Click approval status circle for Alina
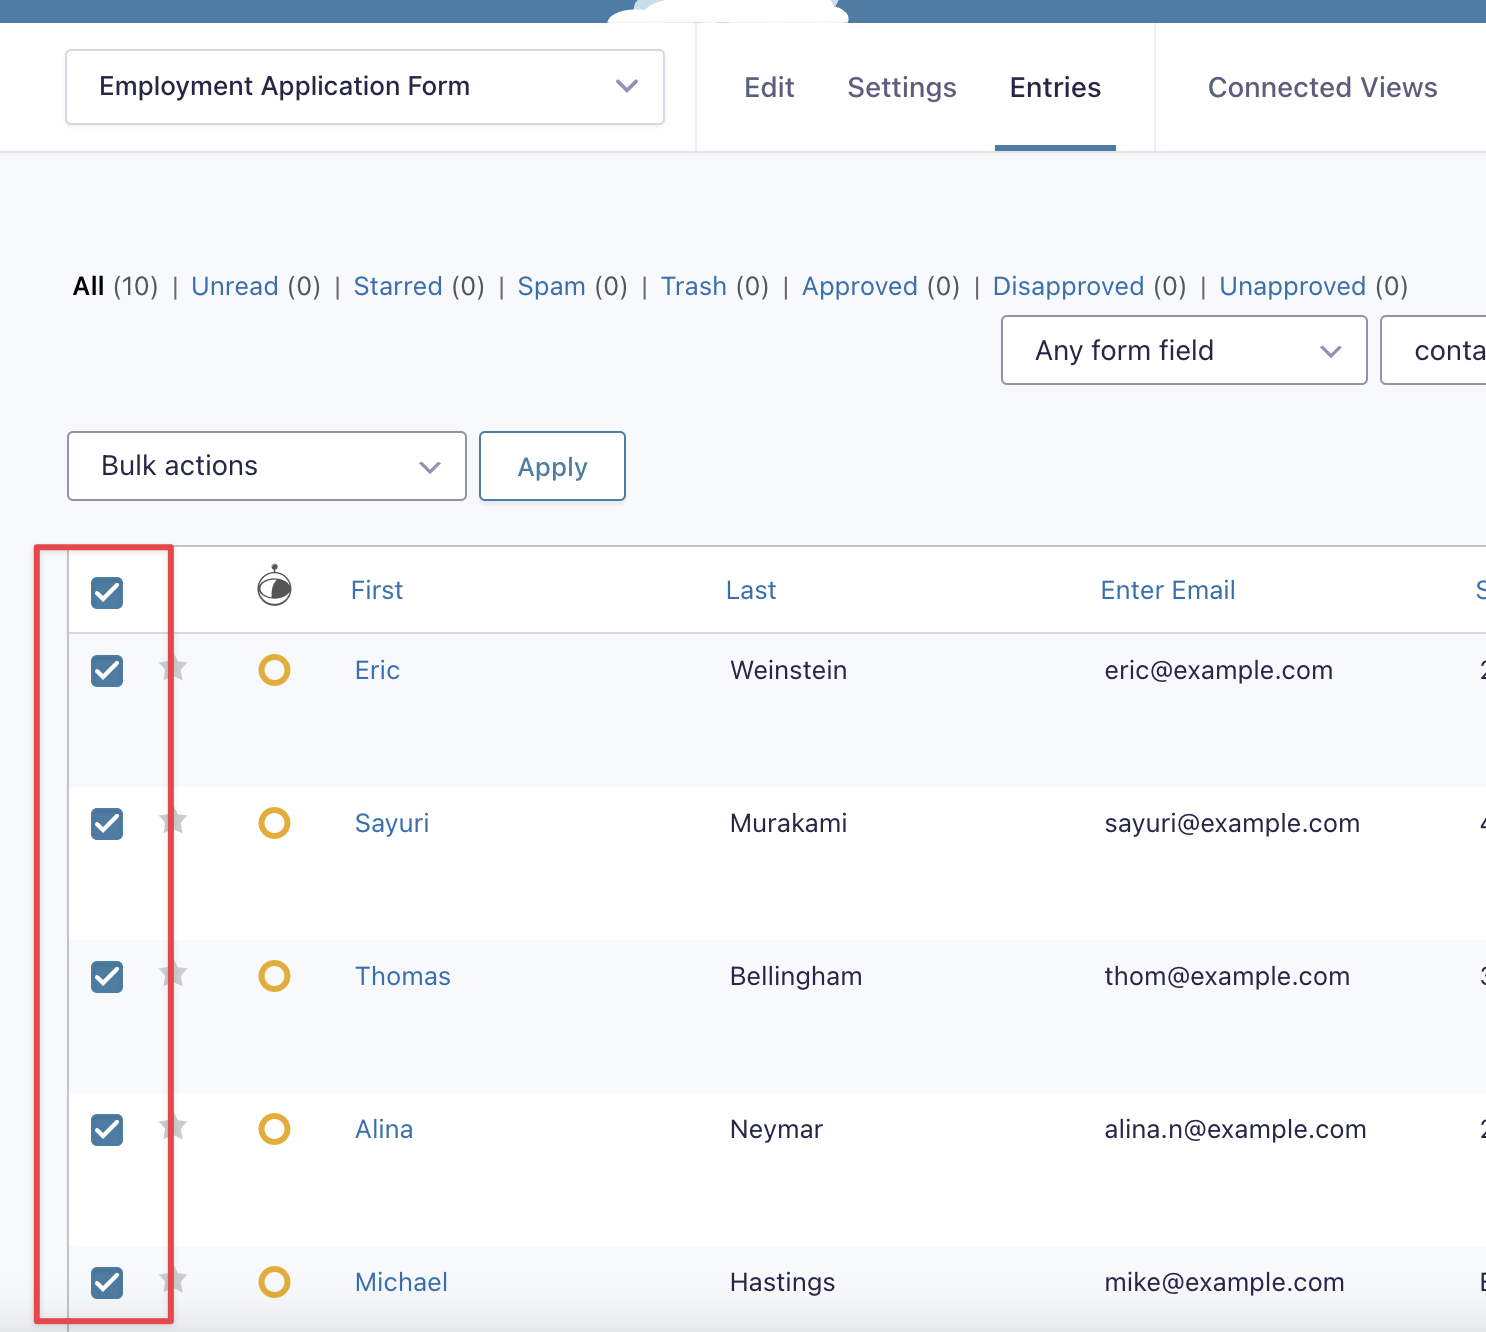This screenshot has width=1486, height=1332. point(274,1129)
